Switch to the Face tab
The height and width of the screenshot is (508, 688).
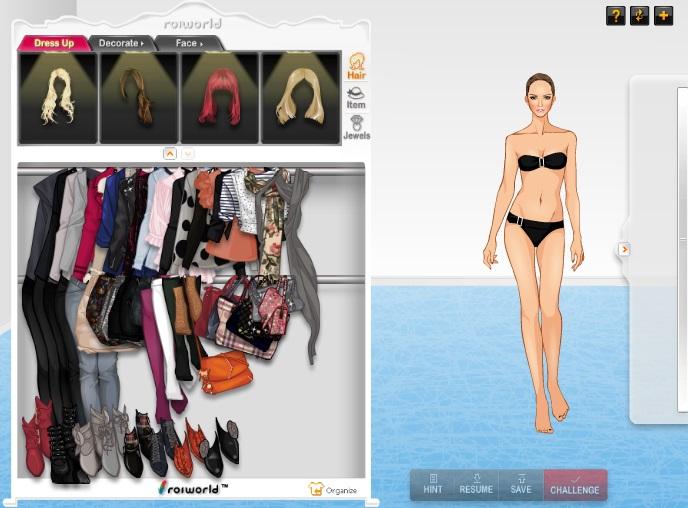tap(188, 43)
